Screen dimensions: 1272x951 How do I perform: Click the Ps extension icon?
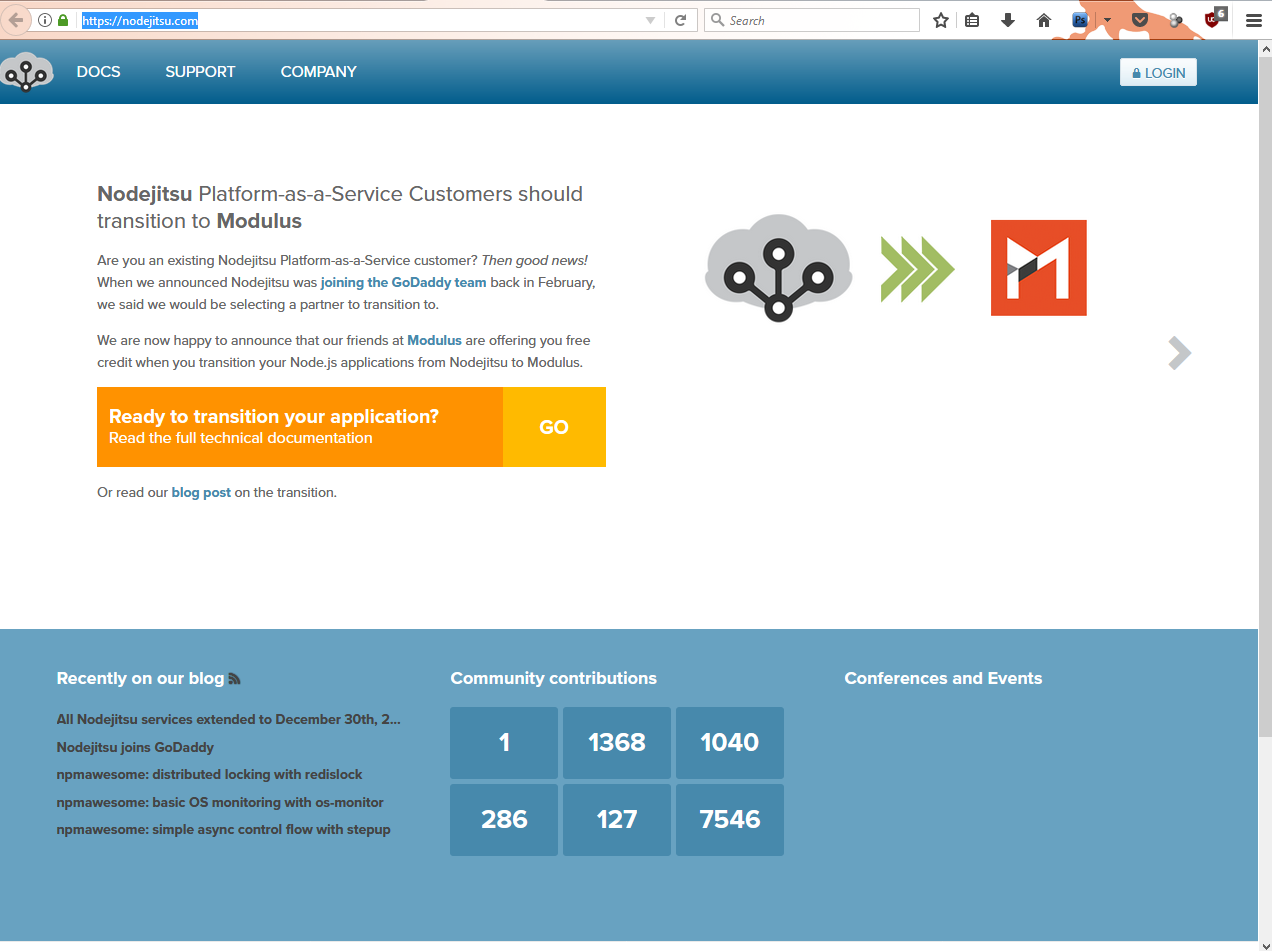pos(1080,20)
